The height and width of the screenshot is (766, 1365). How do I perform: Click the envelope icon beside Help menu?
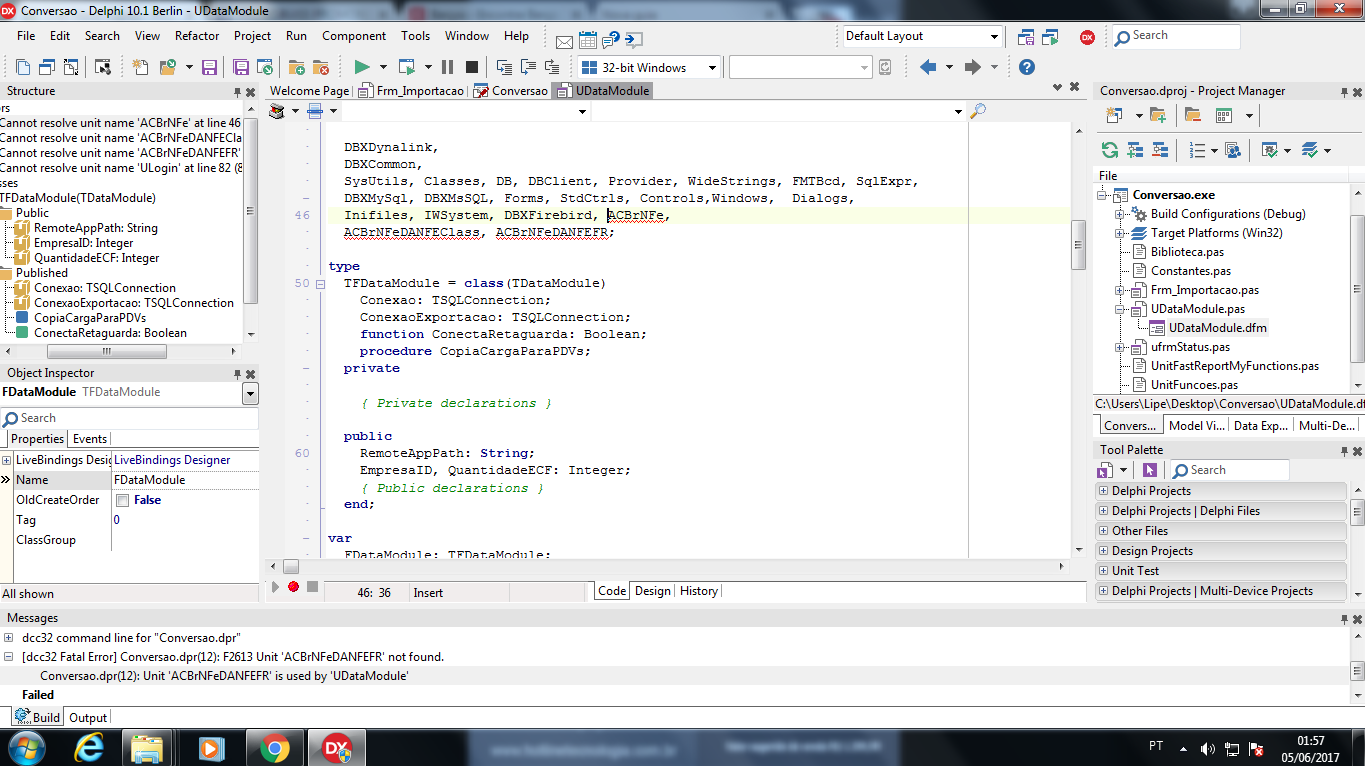pyautogui.click(x=564, y=42)
